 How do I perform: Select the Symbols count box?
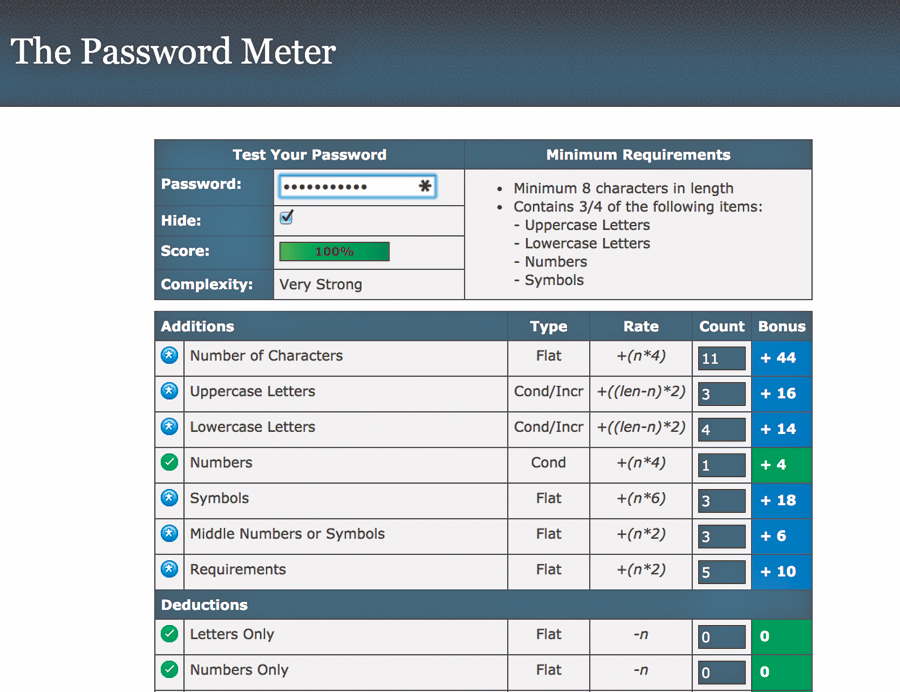721,501
